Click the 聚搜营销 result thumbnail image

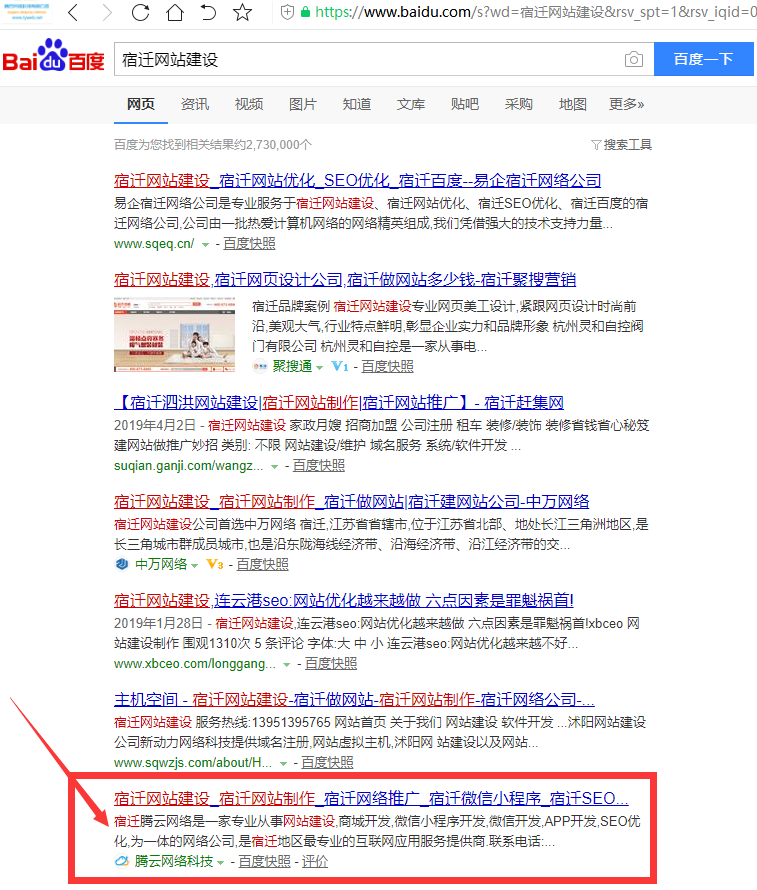coord(174,334)
